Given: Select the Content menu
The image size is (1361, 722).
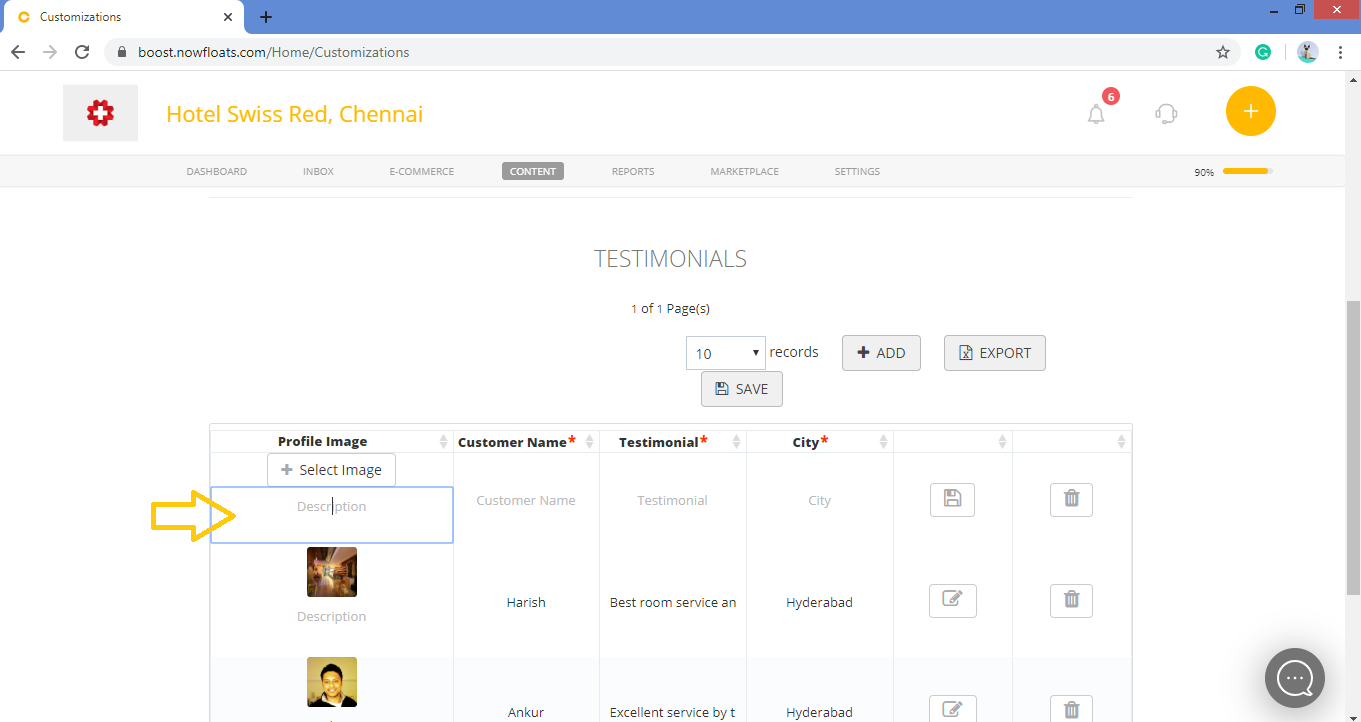Looking at the screenshot, I should (533, 171).
